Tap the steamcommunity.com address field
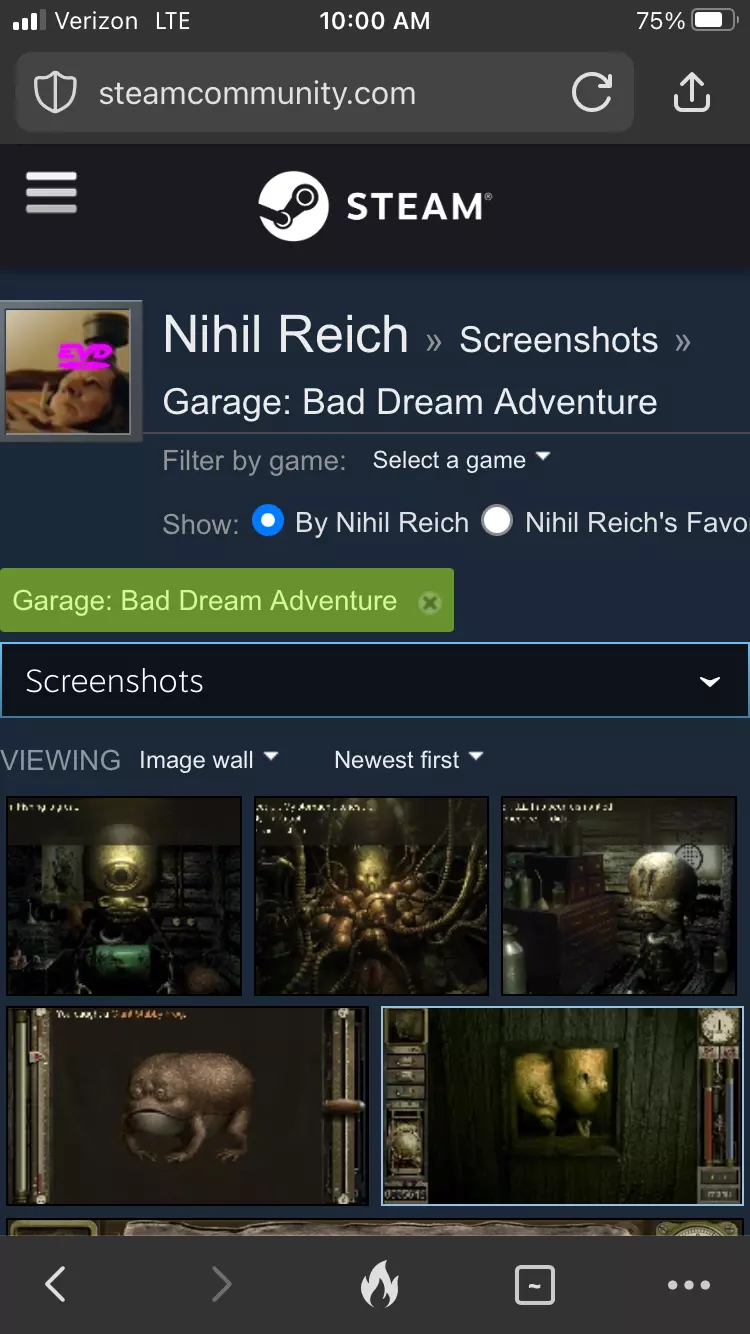Viewport: 750px width, 1334px height. [325, 93]
